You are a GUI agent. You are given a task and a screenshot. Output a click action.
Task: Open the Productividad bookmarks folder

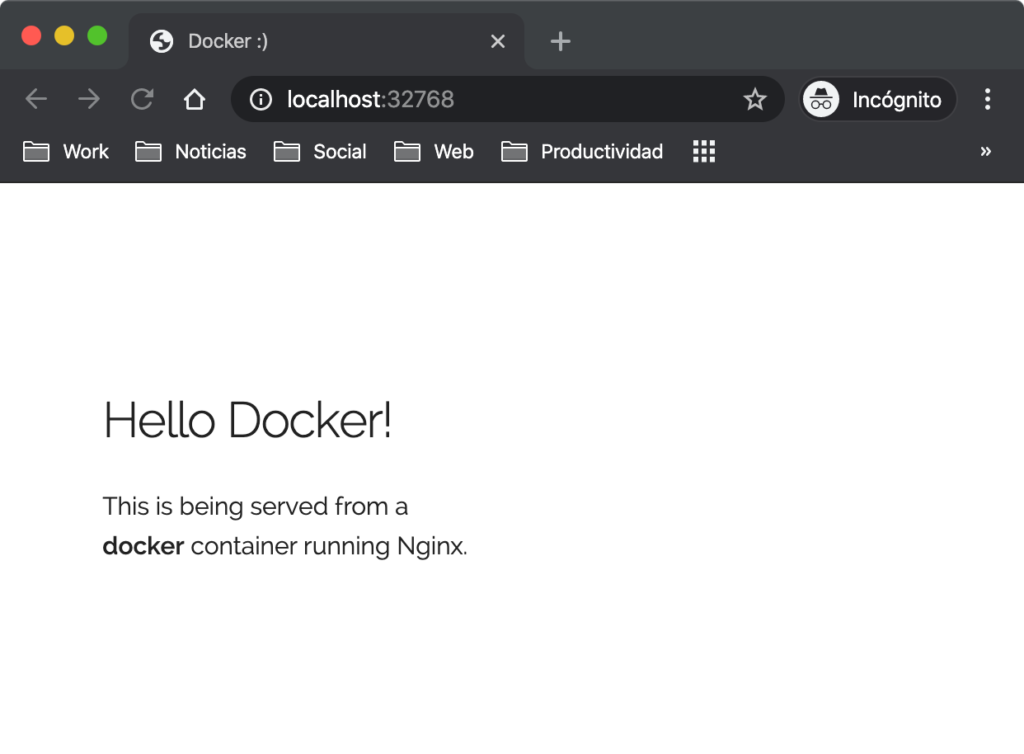[582, 152]
